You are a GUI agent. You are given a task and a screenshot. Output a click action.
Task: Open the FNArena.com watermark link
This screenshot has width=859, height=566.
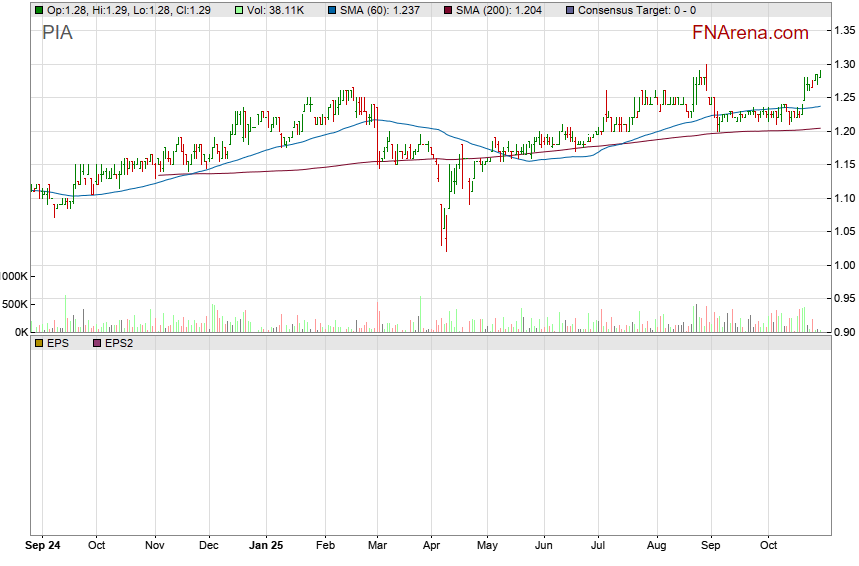(x=750, y=33)
